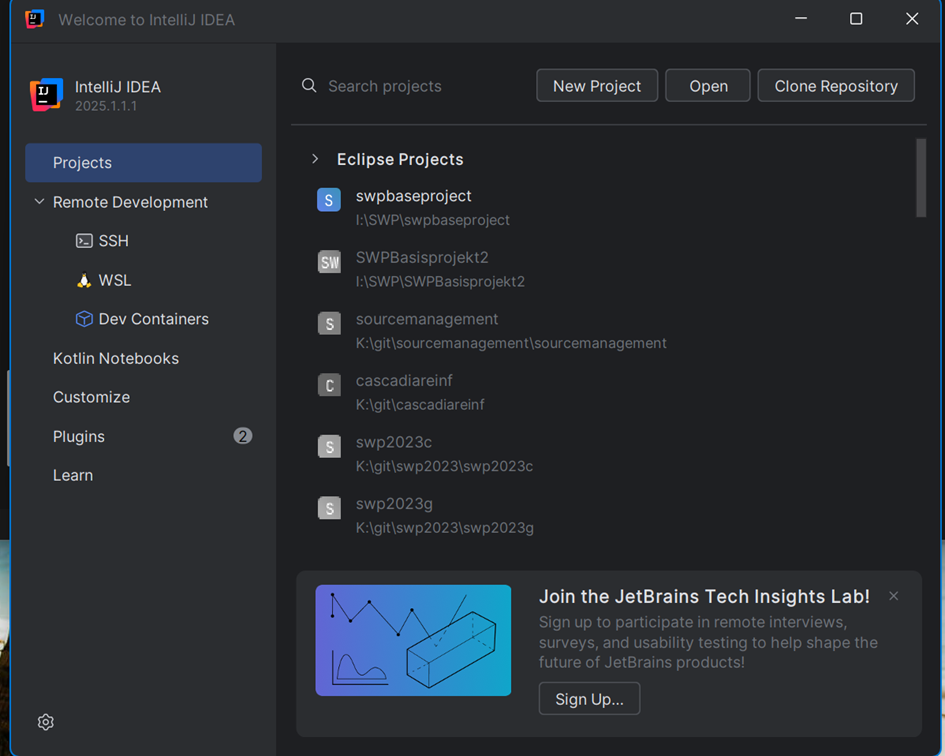Viewport: 945px width, 756px height.
Task: Expand the Eclipse Projects group
Action: click(x=315, y=159)
